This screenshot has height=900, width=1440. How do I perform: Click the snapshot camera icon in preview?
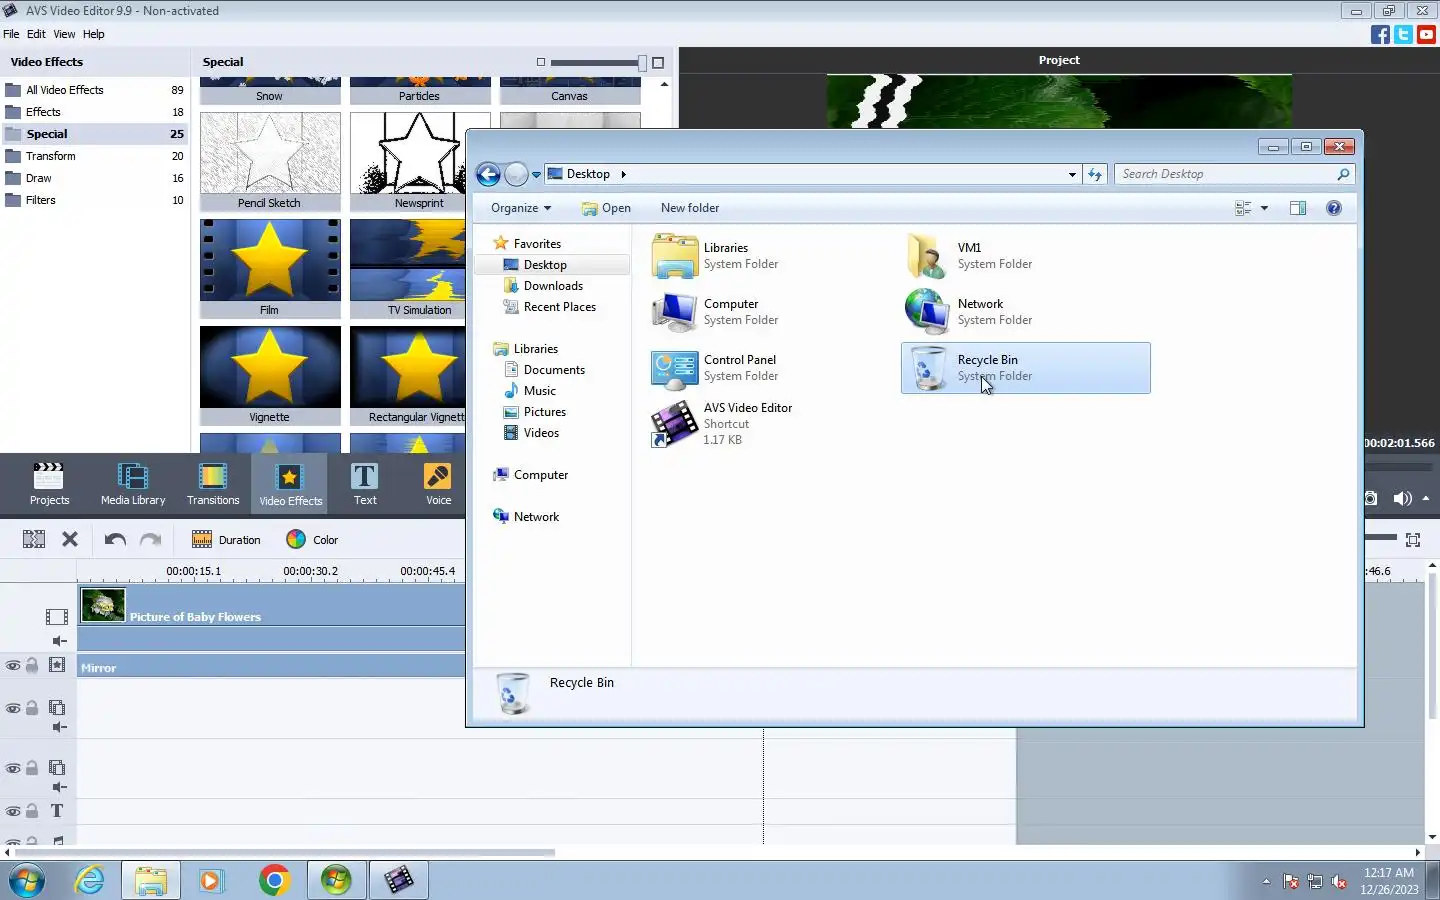[x=1371, y=498]
